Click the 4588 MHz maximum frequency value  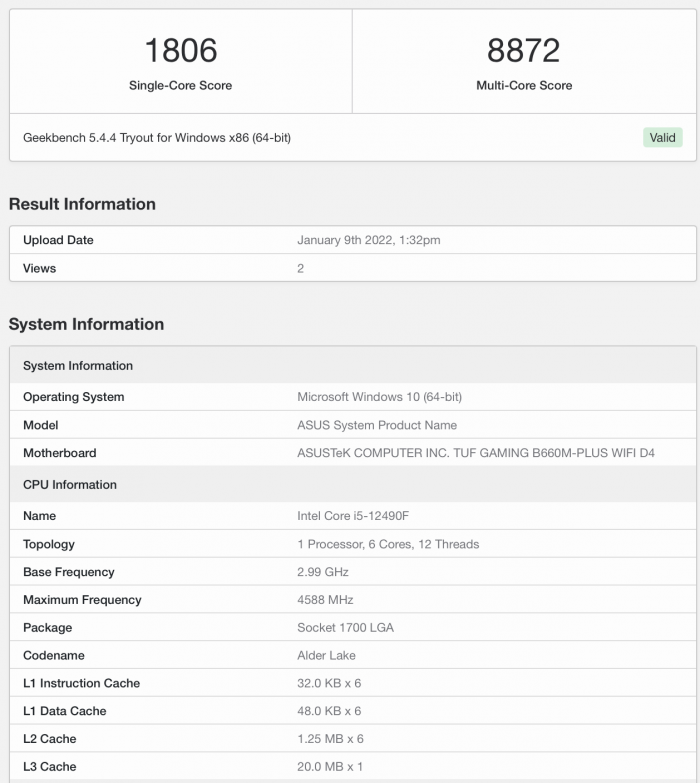[x=325, y=600]
